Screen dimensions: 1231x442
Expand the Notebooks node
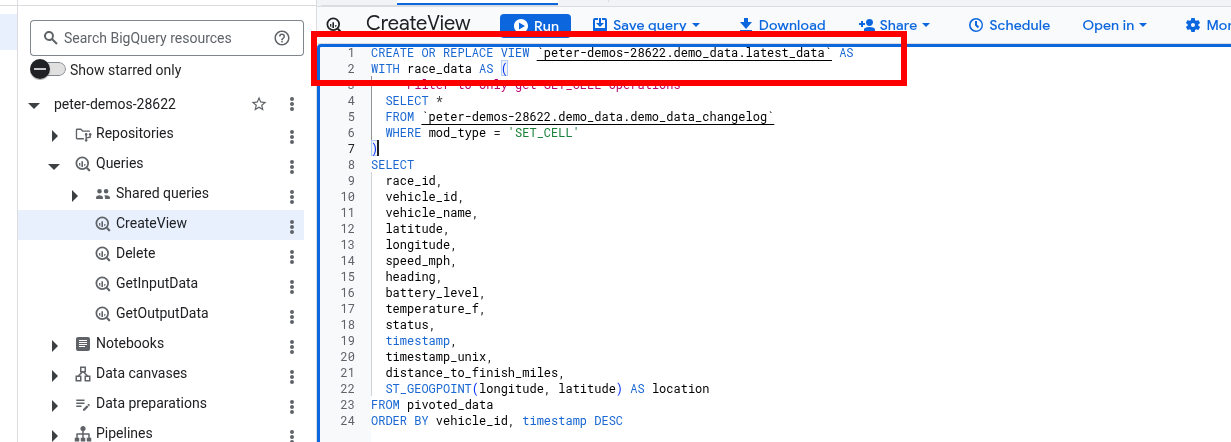pyautogui.click(x=55, y=344)
